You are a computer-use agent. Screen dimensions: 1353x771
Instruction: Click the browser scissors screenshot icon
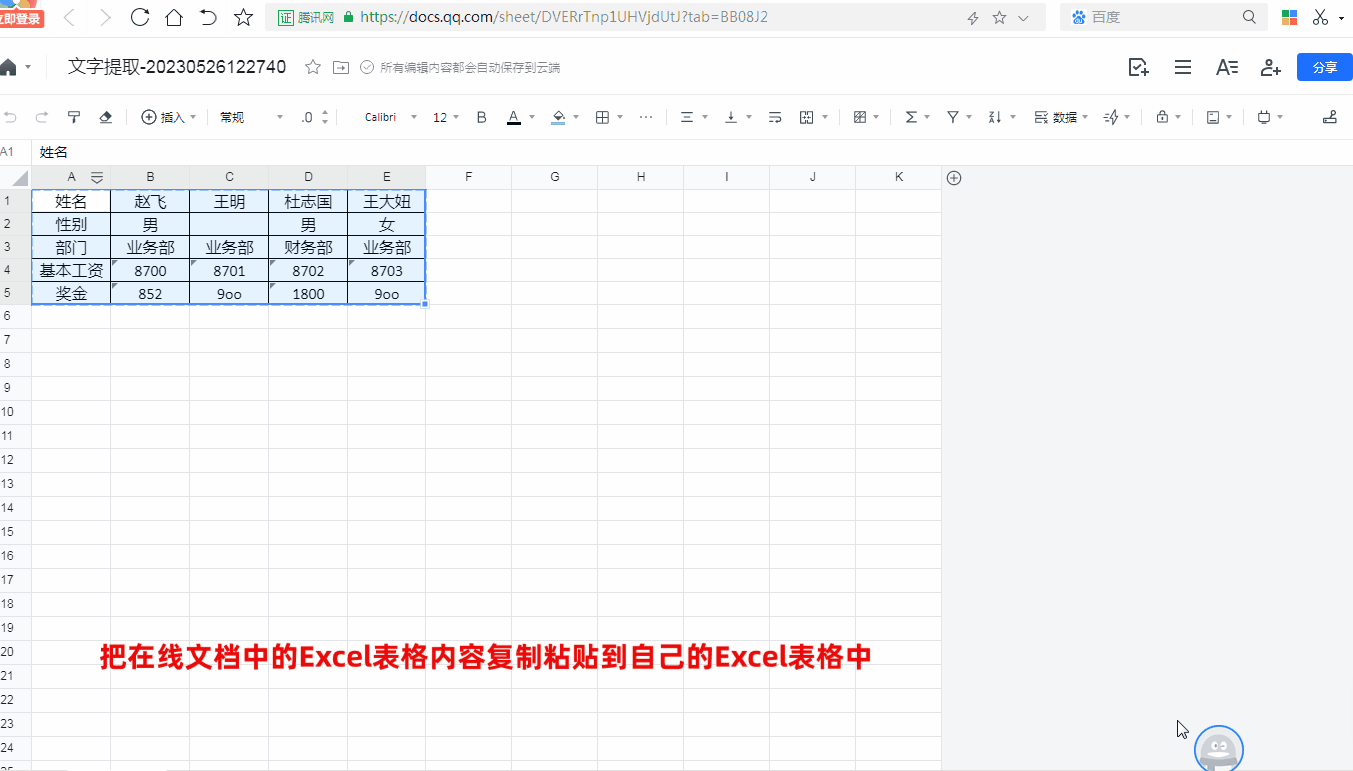1320,17
